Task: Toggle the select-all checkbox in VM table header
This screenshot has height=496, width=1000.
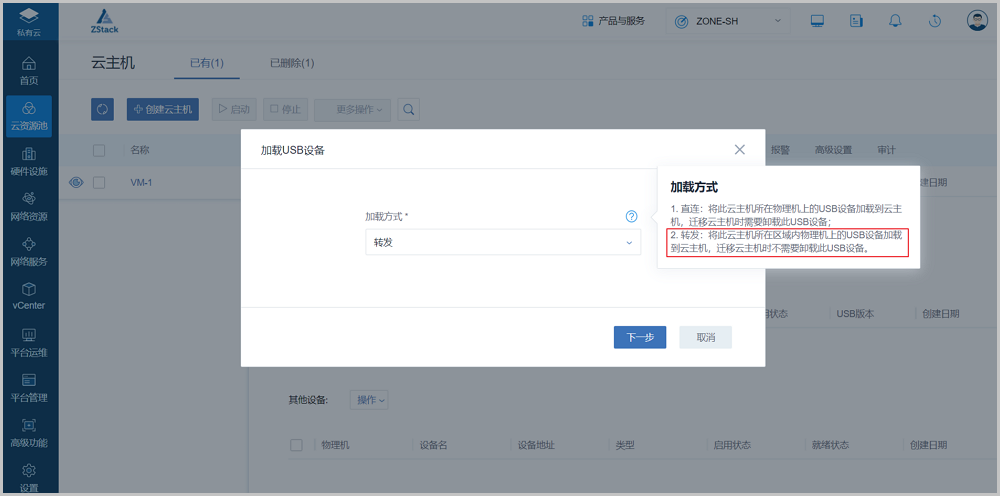Action: (x=99, y=150)
